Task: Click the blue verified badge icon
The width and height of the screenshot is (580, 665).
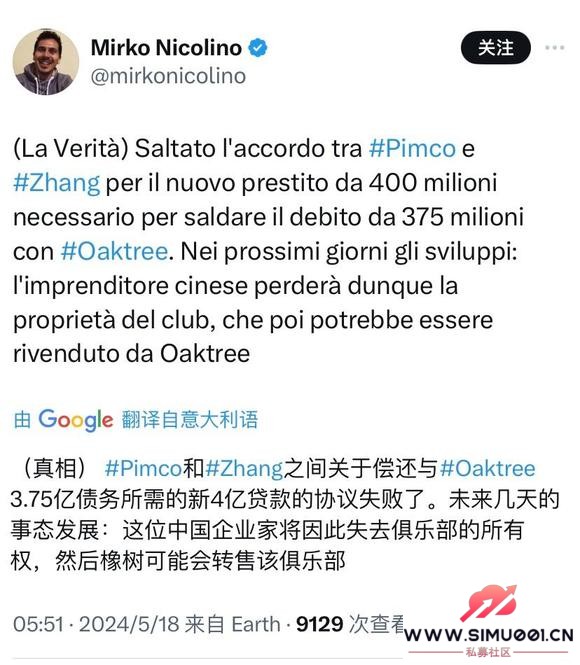Action: coord(257,48)
